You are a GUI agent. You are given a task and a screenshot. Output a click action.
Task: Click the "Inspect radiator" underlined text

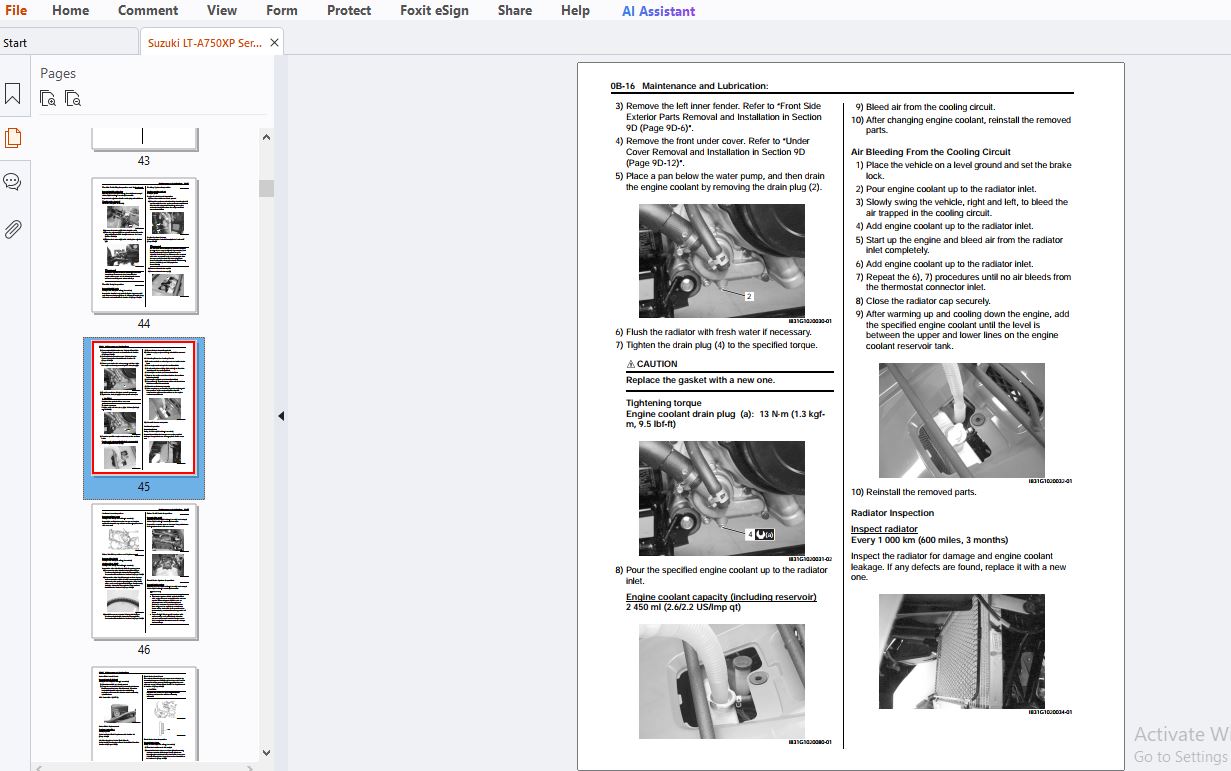click(x=884, y=529)
